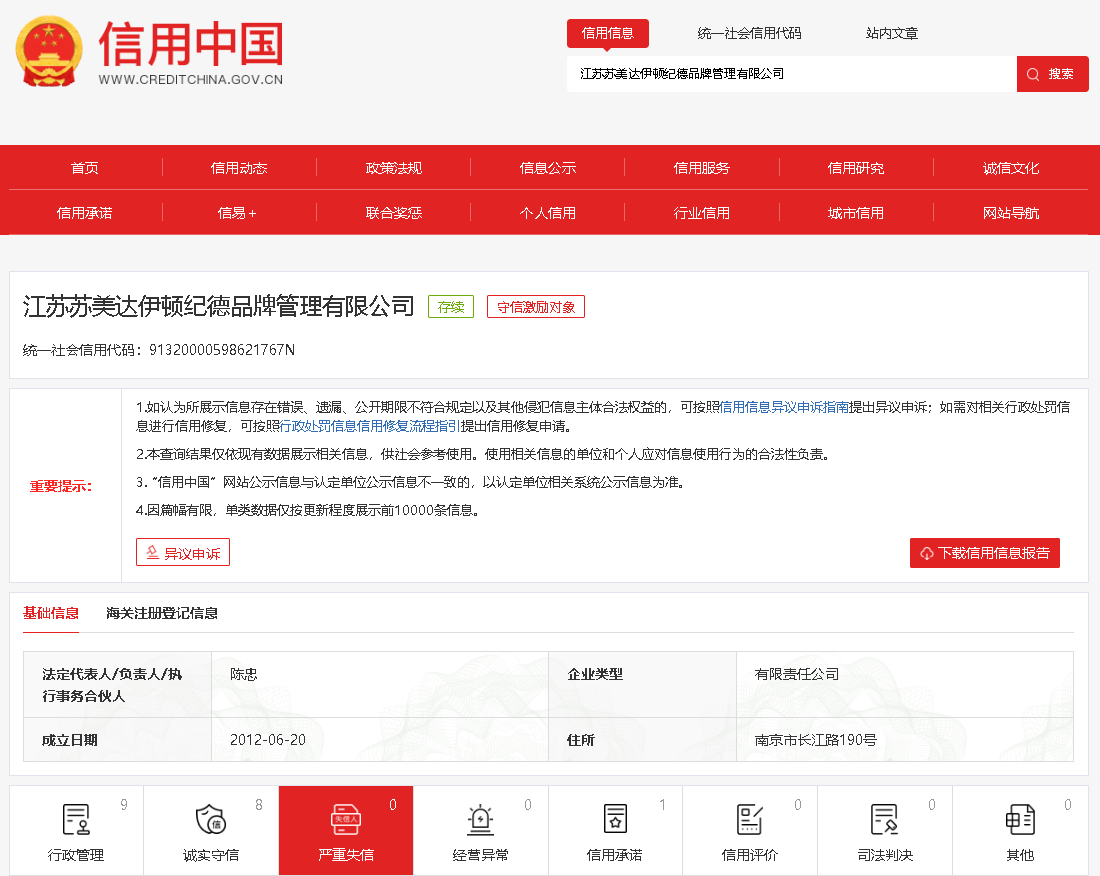1100x876 pixels.
Task: Open the 行业信用 navigation item
Action: pyautogui.click(x=702, y=213)
